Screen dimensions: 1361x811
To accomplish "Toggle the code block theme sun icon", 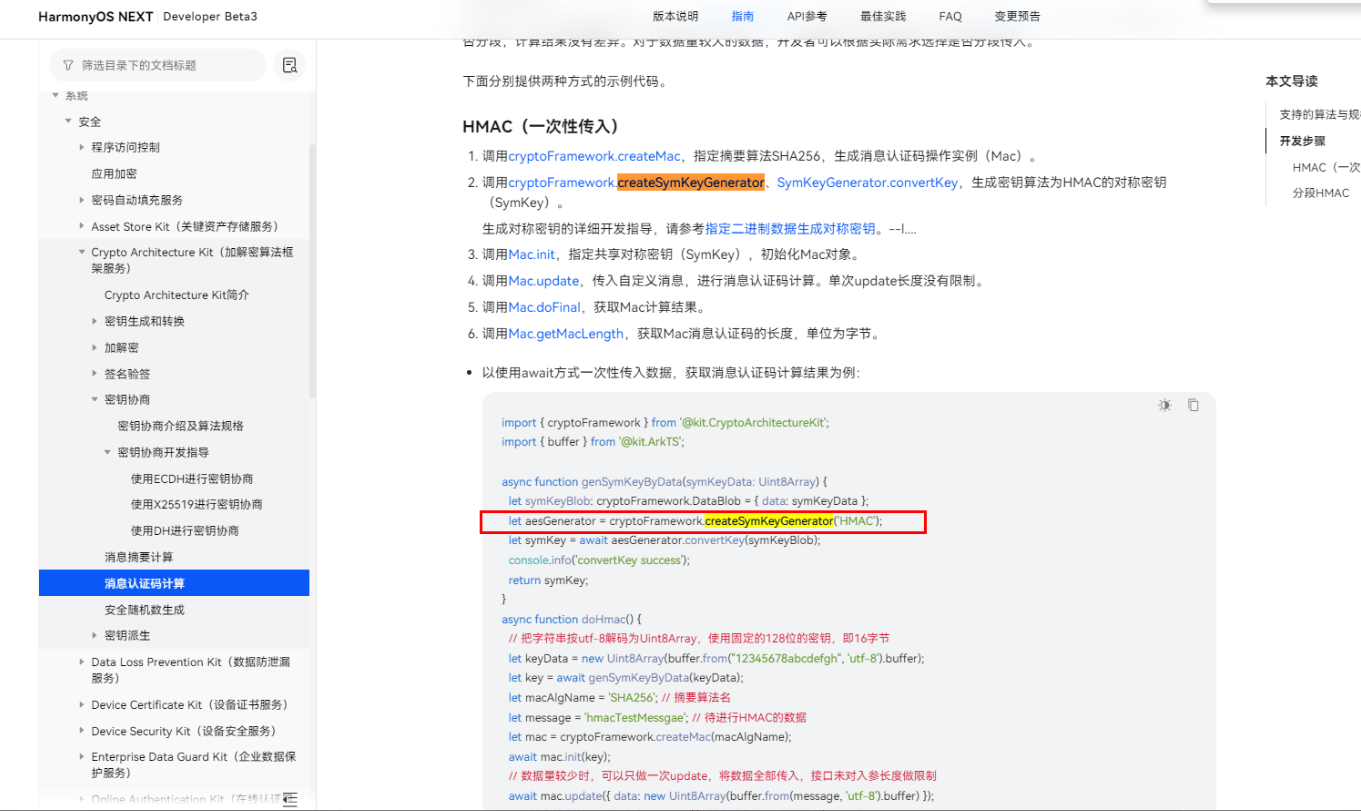I will pyautogui.click(x=1165, y=405).
